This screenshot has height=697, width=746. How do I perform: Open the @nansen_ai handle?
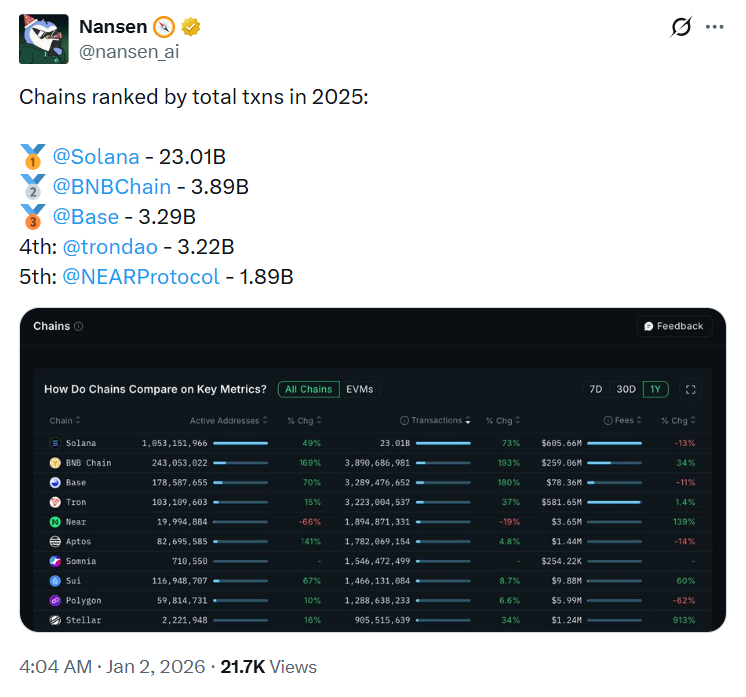130,51
